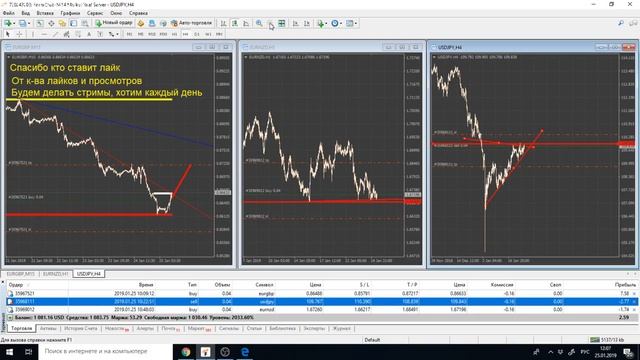Open the Strategy Tester icon
This screenshot has width=640, height=360.
tap(84, 23)
